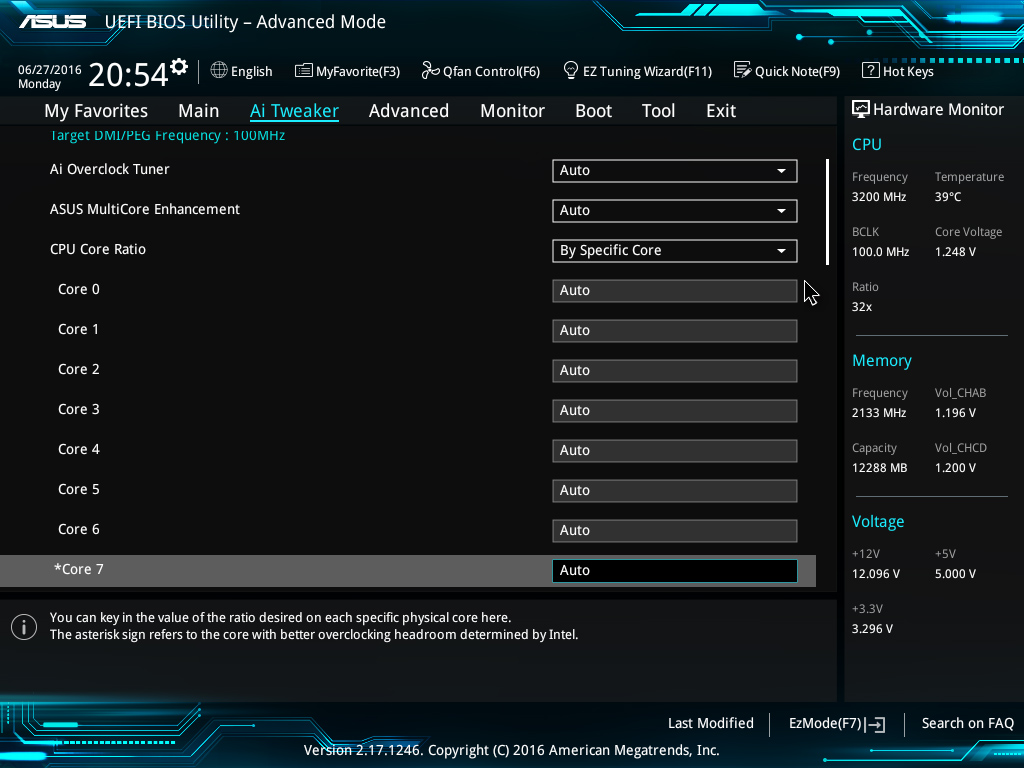Click the +5V value 5.000 V
Screen dimensions: 1024x768
pos(955,574)
